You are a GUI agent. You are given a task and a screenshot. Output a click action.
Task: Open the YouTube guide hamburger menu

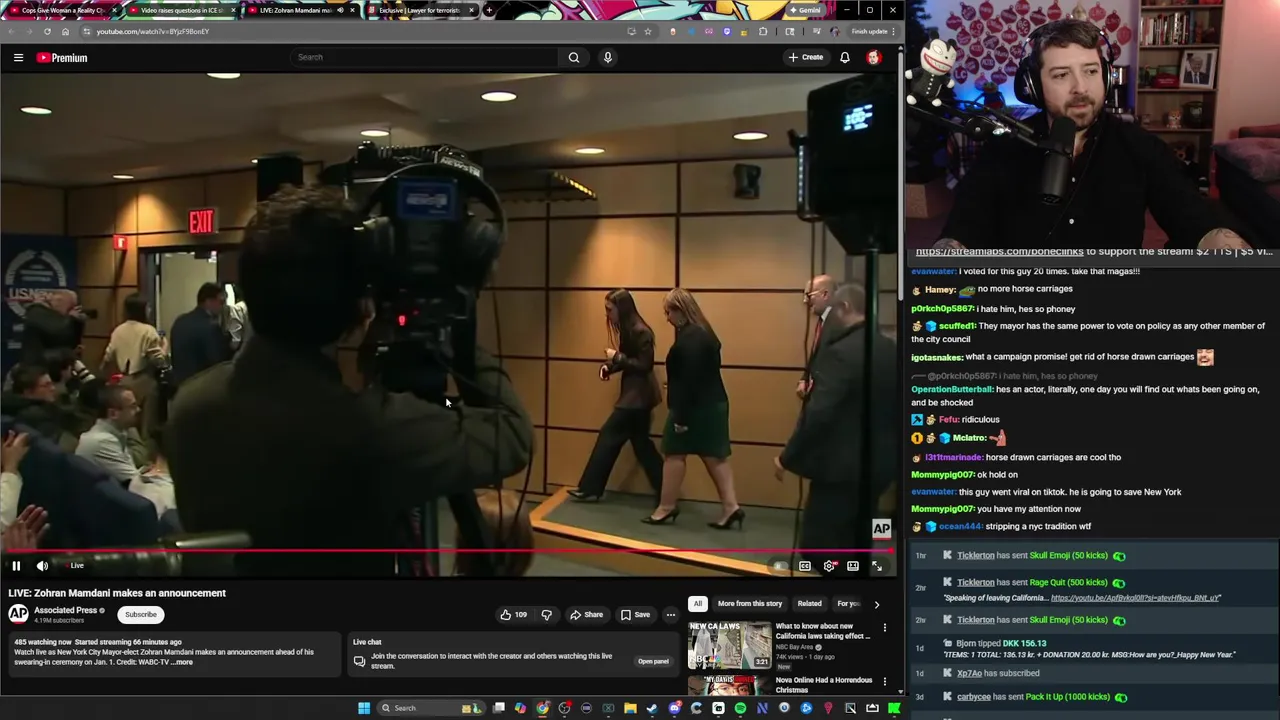[18, 58]
